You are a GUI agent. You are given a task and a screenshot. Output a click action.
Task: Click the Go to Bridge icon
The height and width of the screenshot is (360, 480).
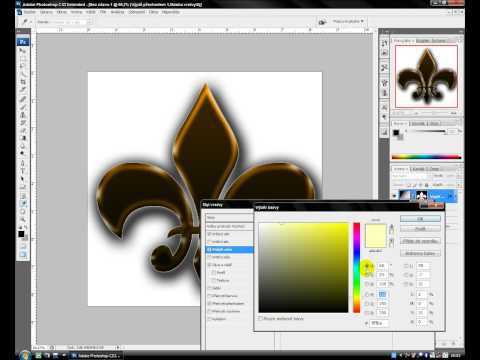322,22
